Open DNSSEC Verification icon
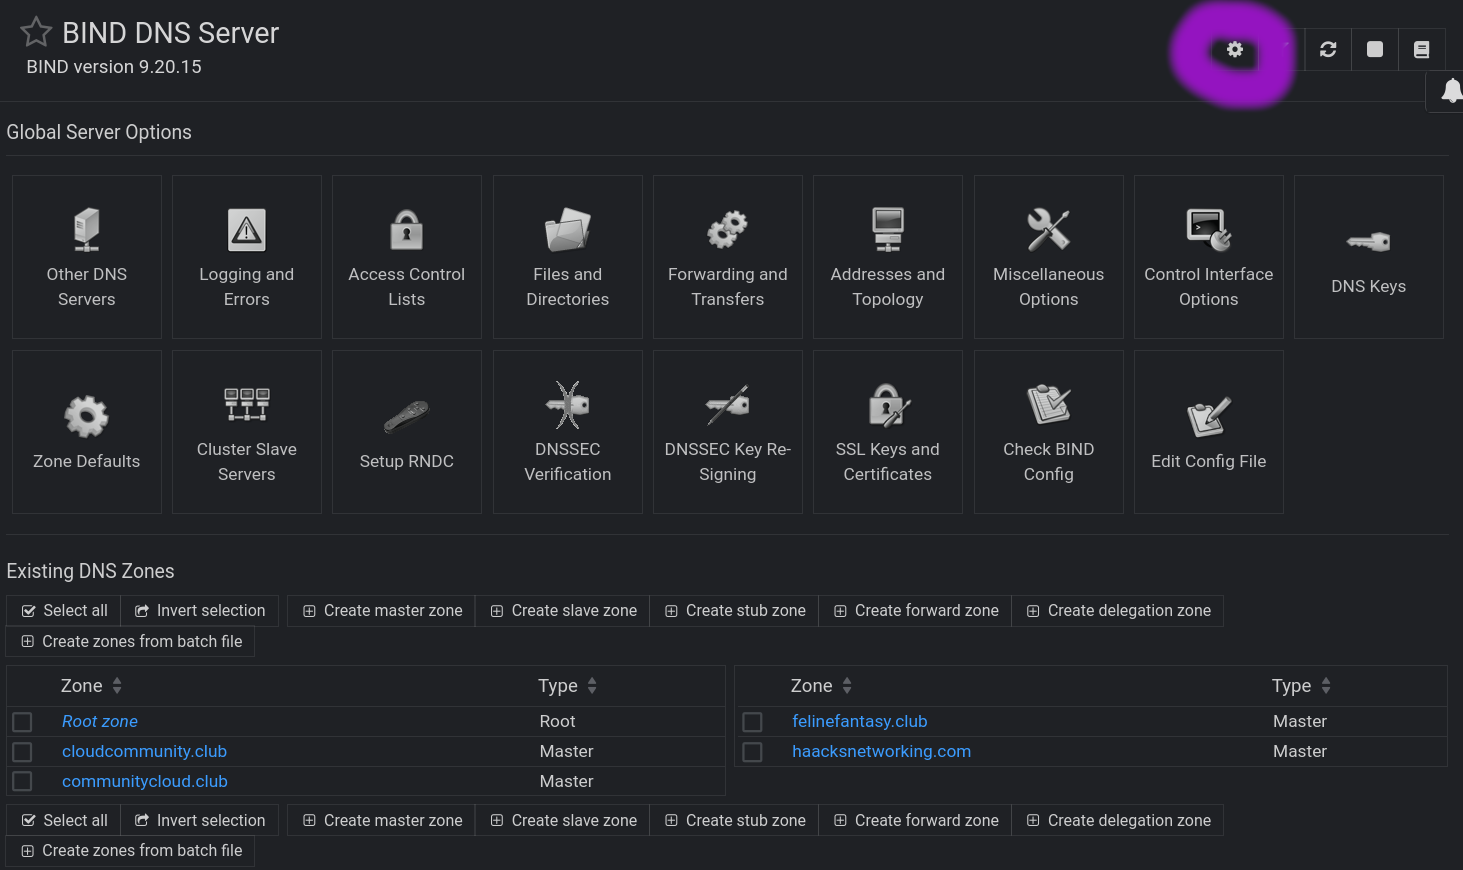Image resolution: width=1463 pixels, height=870 pixels. [x=567, y=405]
